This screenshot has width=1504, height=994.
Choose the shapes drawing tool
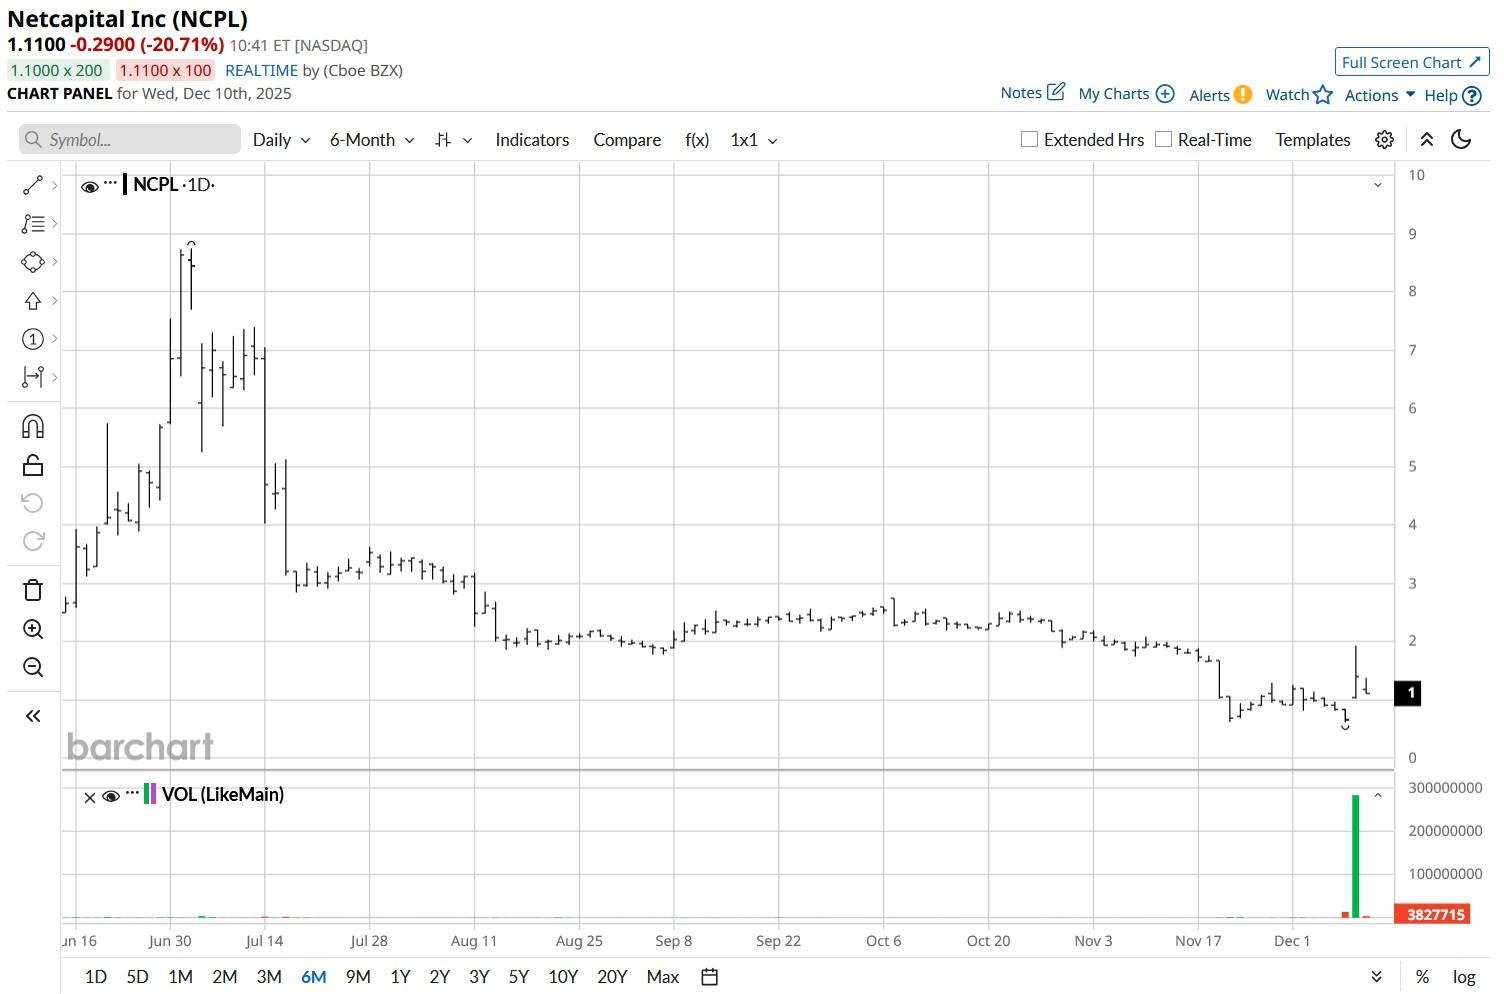(x=33, y=262)
